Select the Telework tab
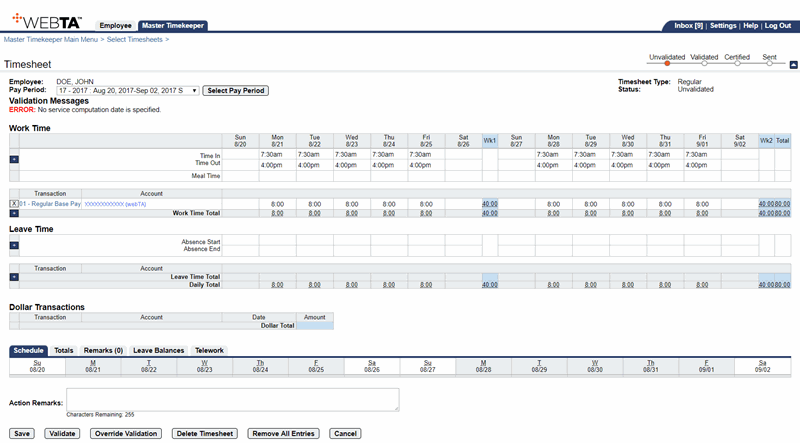800x443 pixels. tap(209, 351)
